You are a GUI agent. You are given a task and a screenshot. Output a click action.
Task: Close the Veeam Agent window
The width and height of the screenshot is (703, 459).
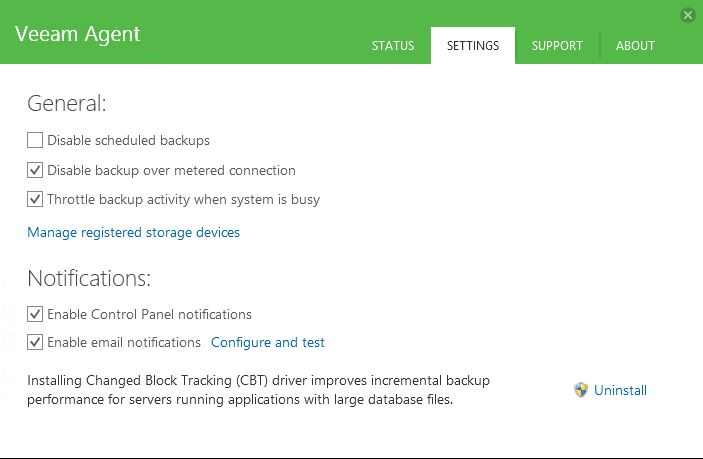pyautogui.click(x=688, y=15)
